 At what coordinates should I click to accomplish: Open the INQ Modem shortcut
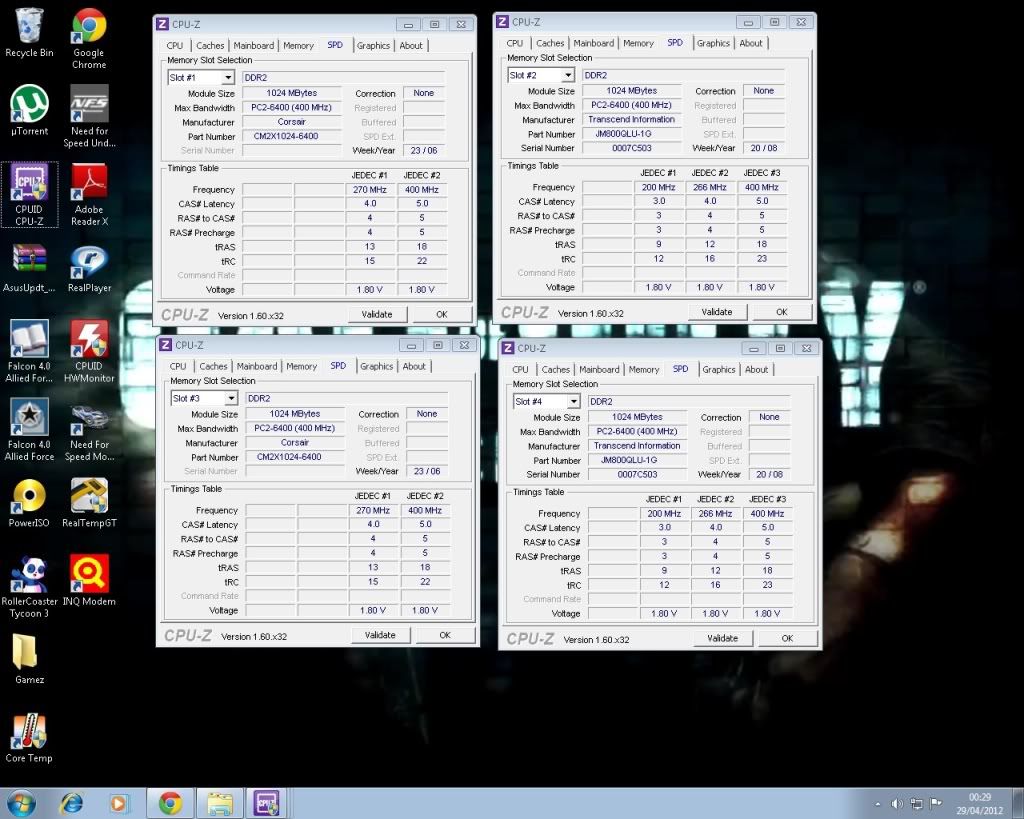tap(89, 581)
